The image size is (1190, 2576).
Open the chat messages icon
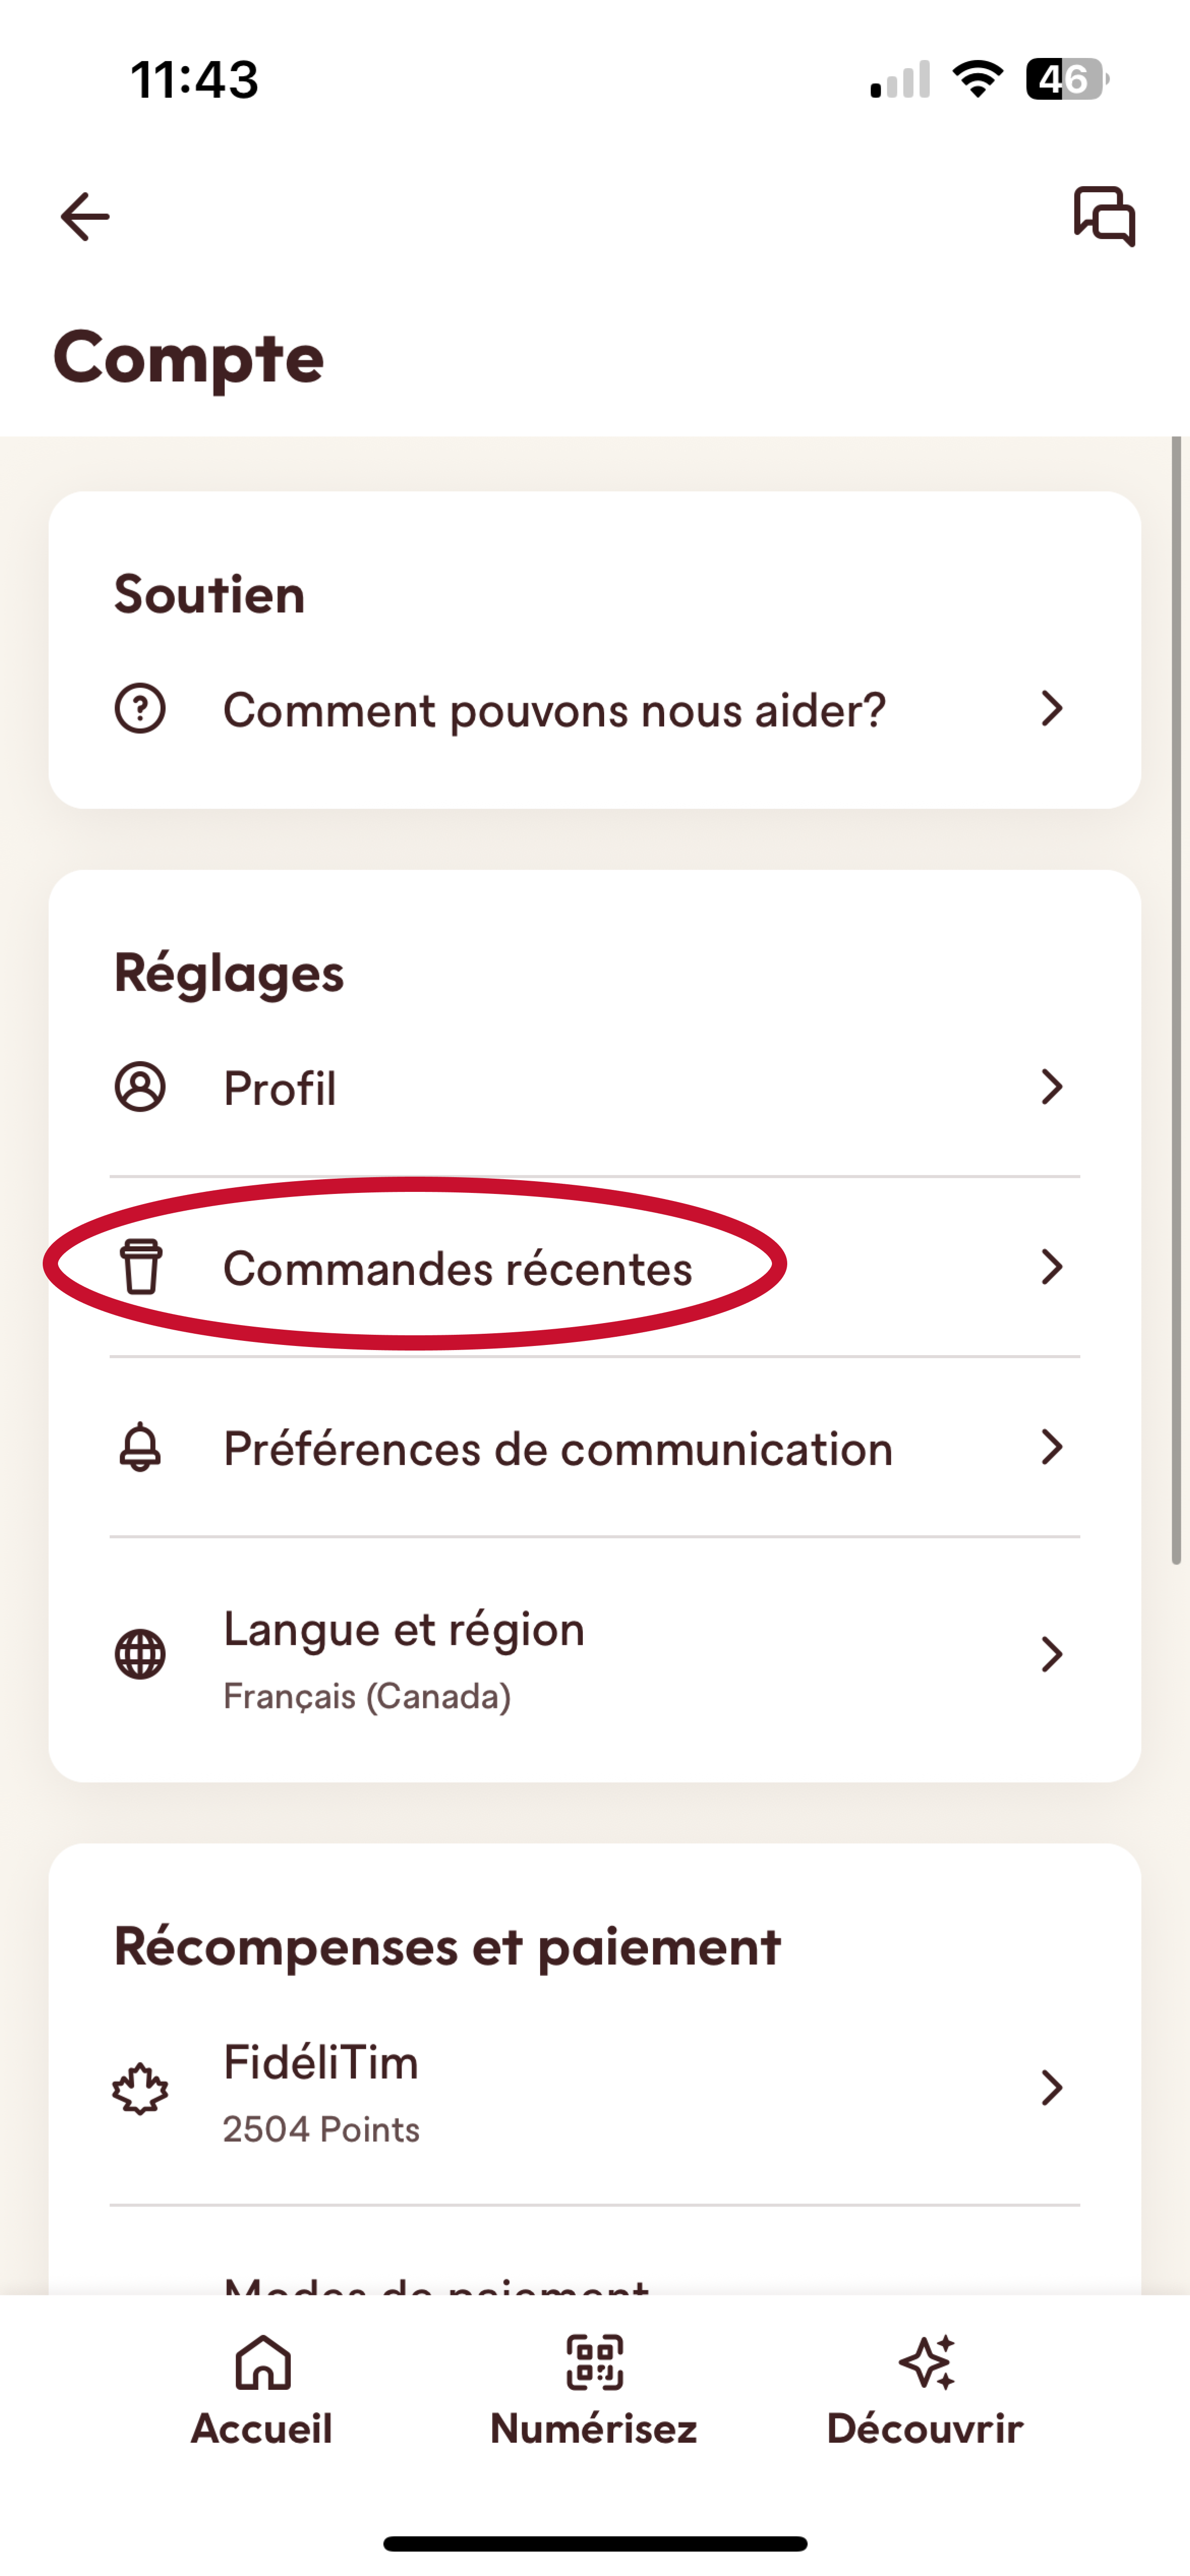[x=1104, y=216]
